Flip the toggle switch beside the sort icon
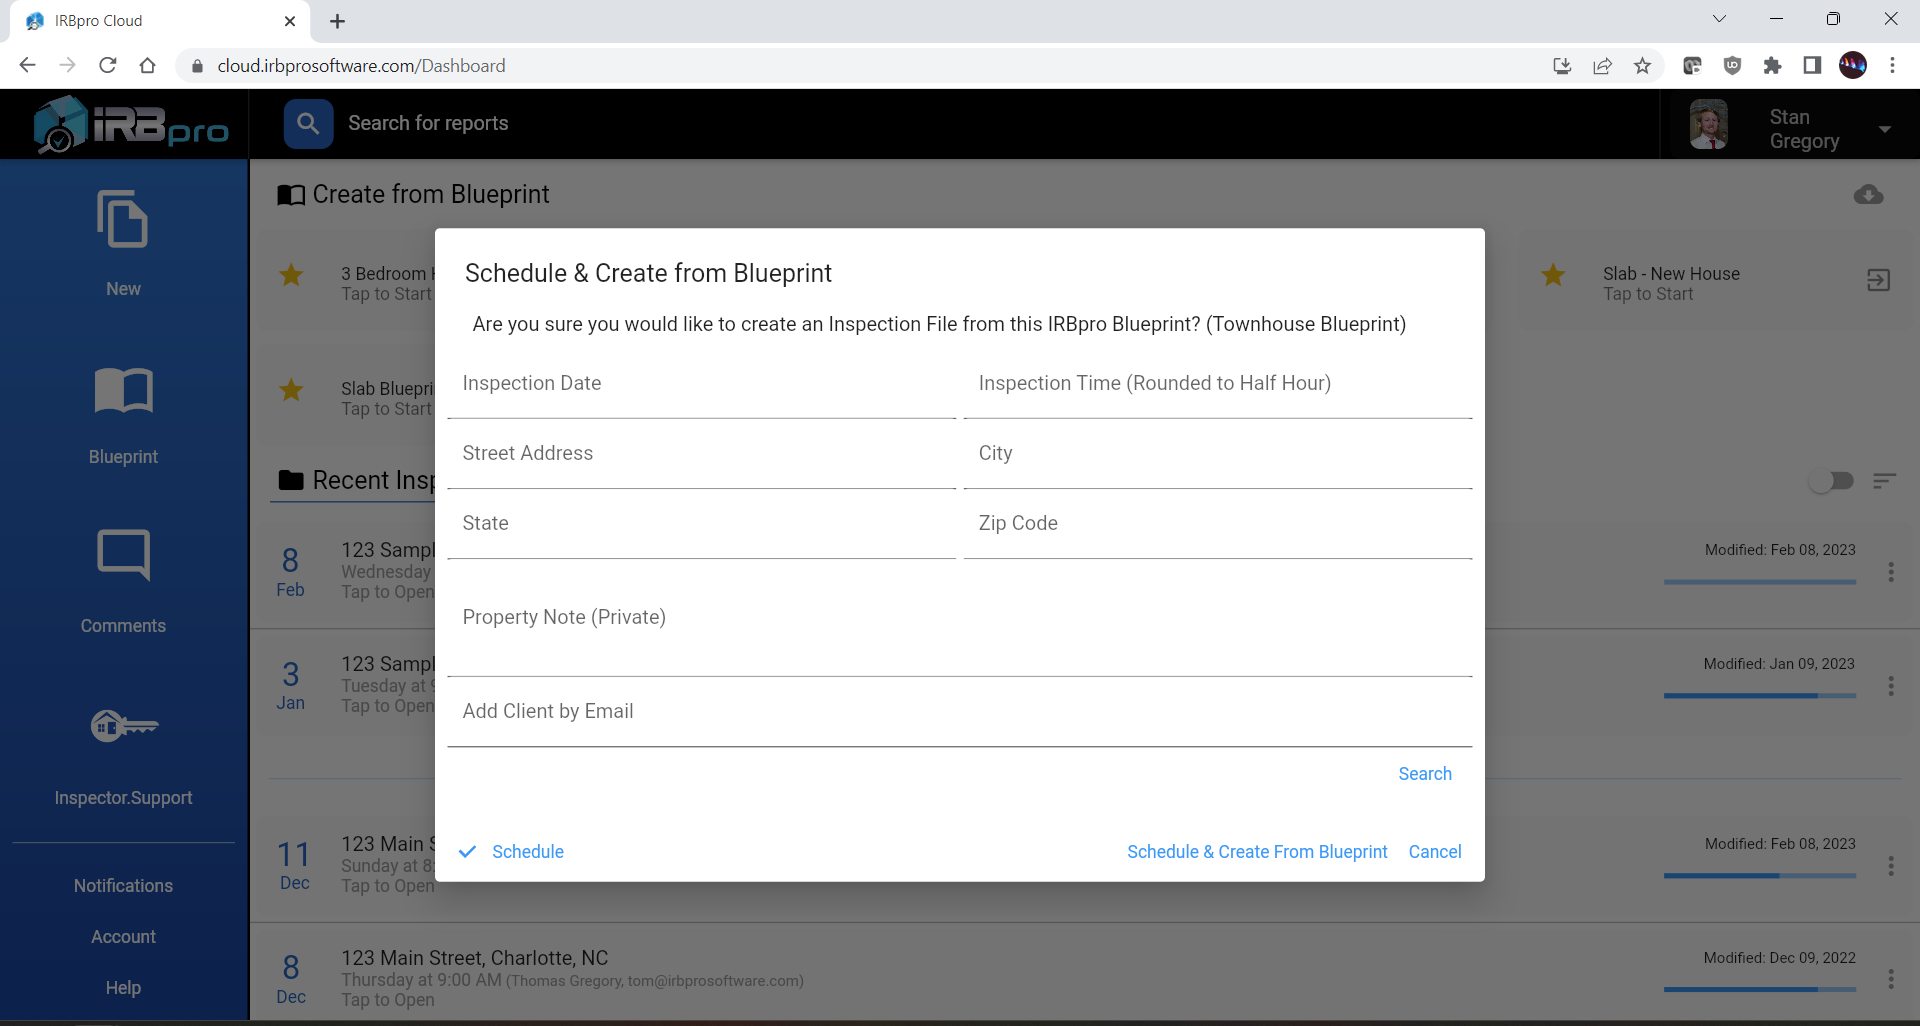Screen dimensions: 1920x1026 tap(1832, 481)
